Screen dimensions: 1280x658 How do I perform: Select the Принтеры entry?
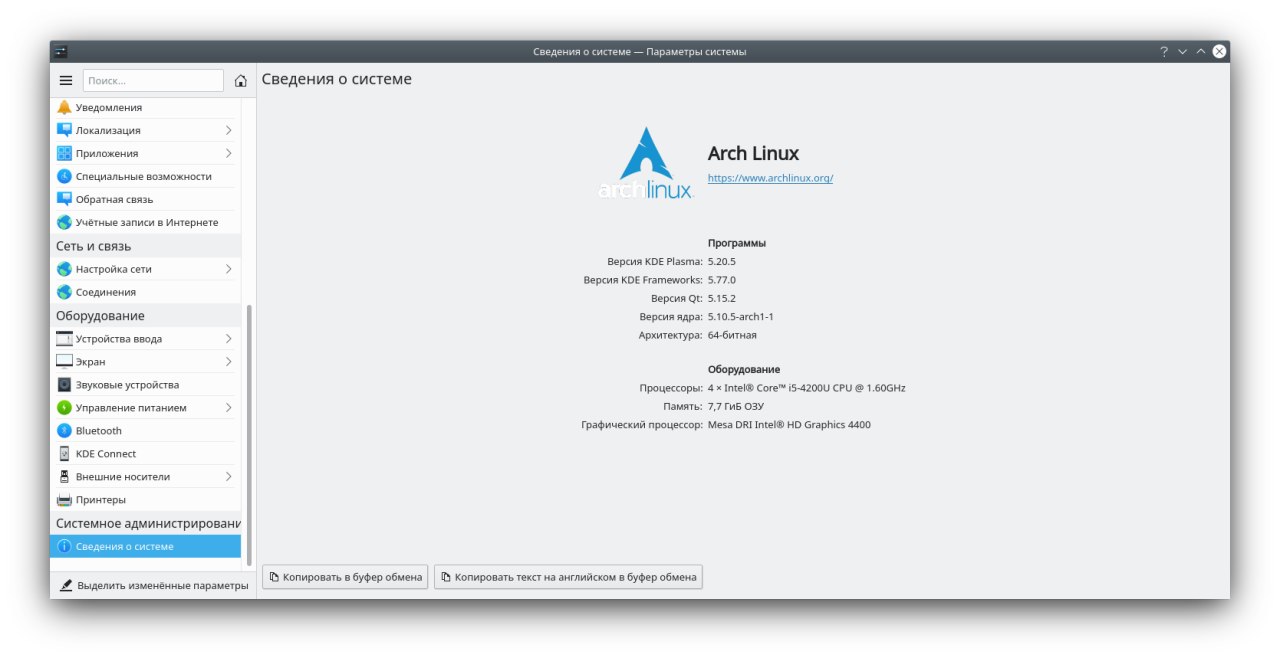[x=145, y=499]
